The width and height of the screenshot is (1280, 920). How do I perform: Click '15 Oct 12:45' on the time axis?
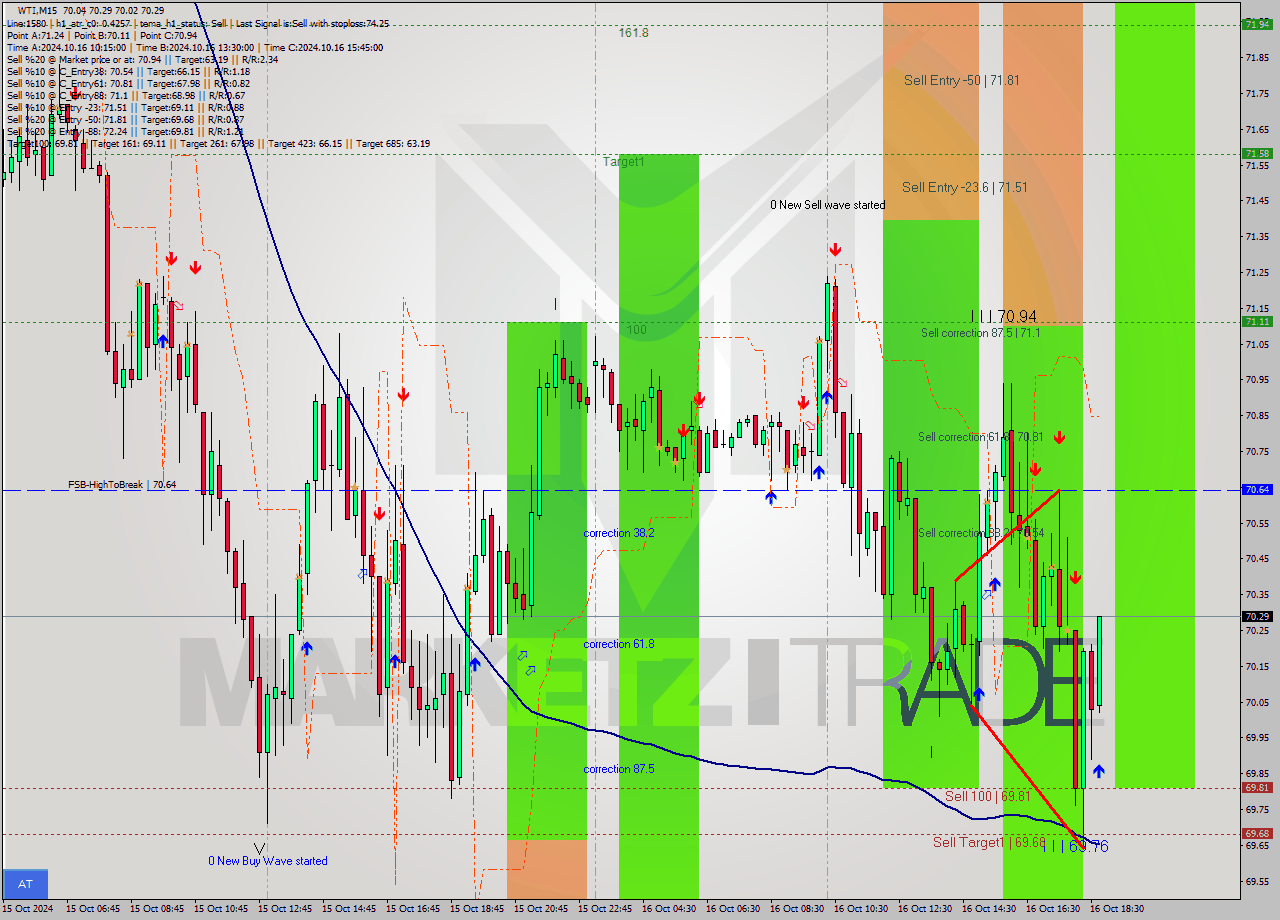(285, 909)
